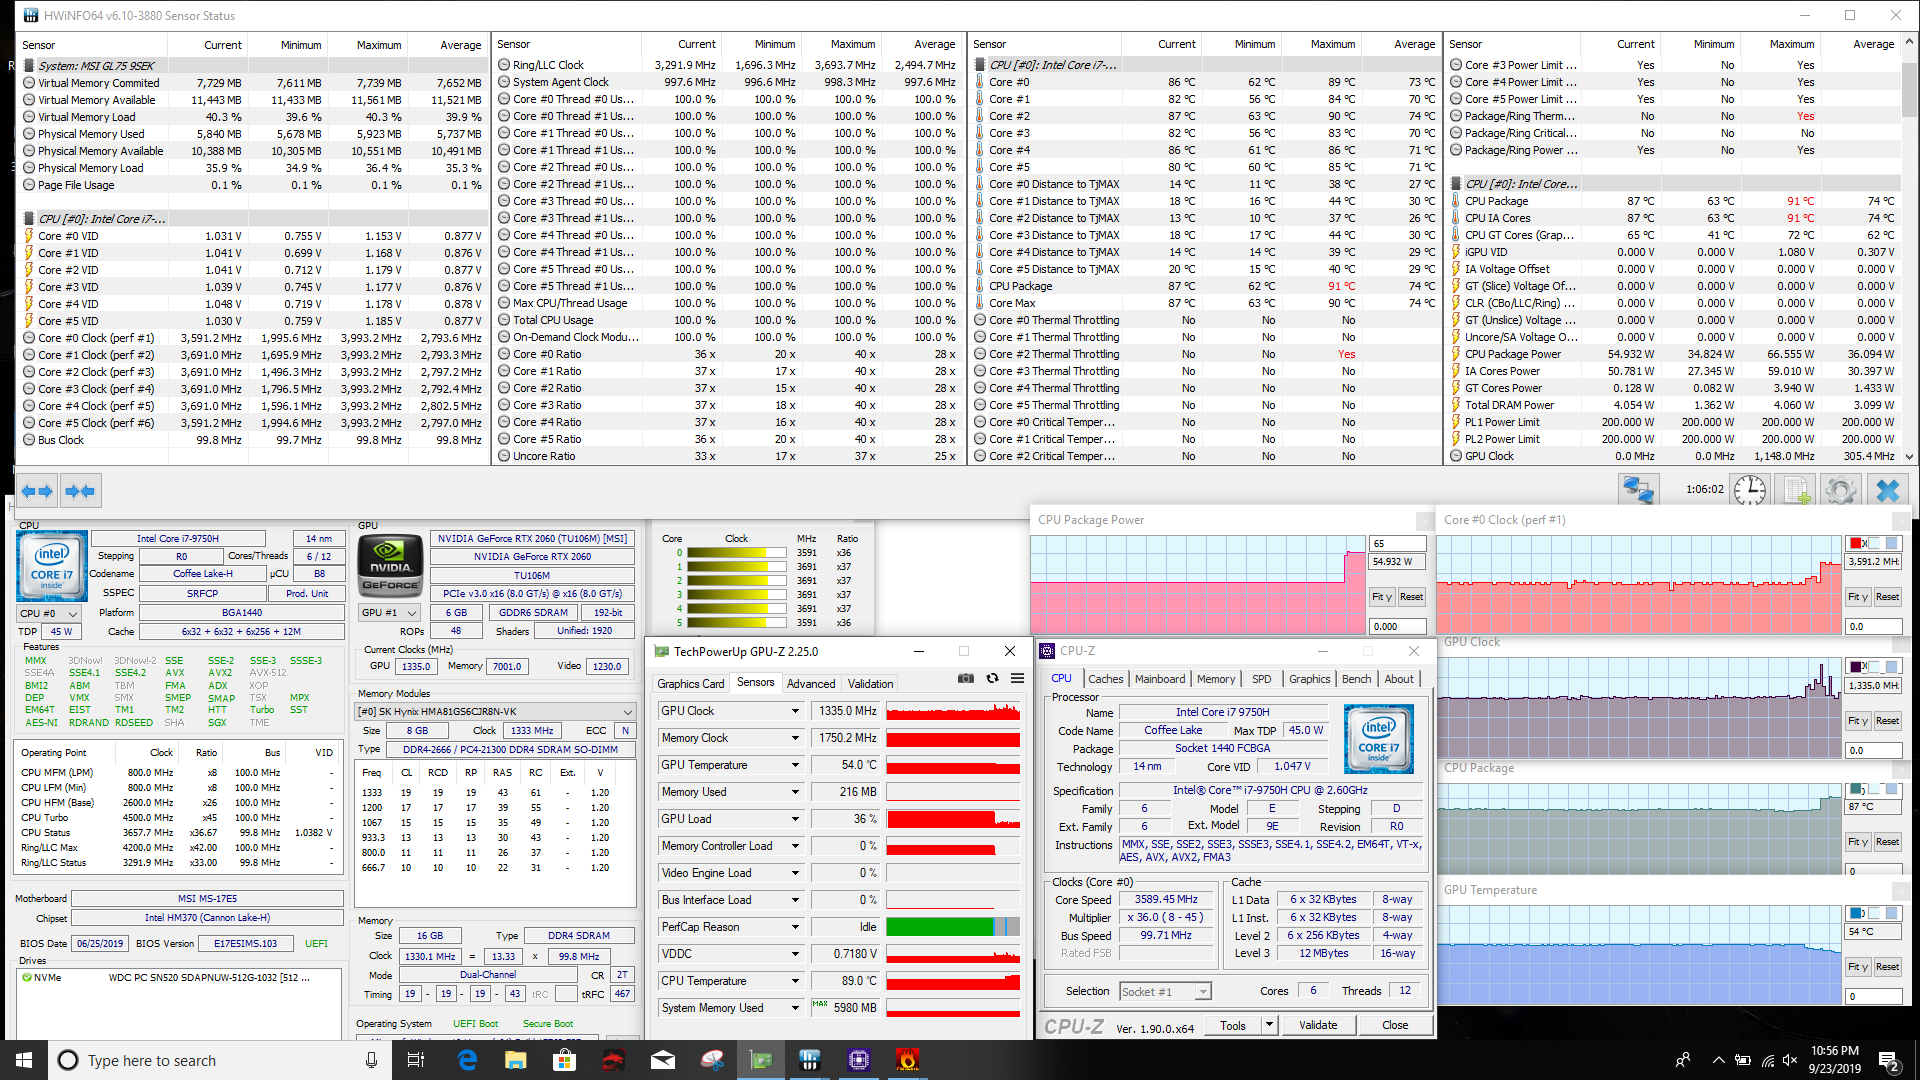This screenshot has width=1920, height=1080.
Task: Expand the GPU Temperature sensor dropdown in GPU-Z
Action: [795, 765]
